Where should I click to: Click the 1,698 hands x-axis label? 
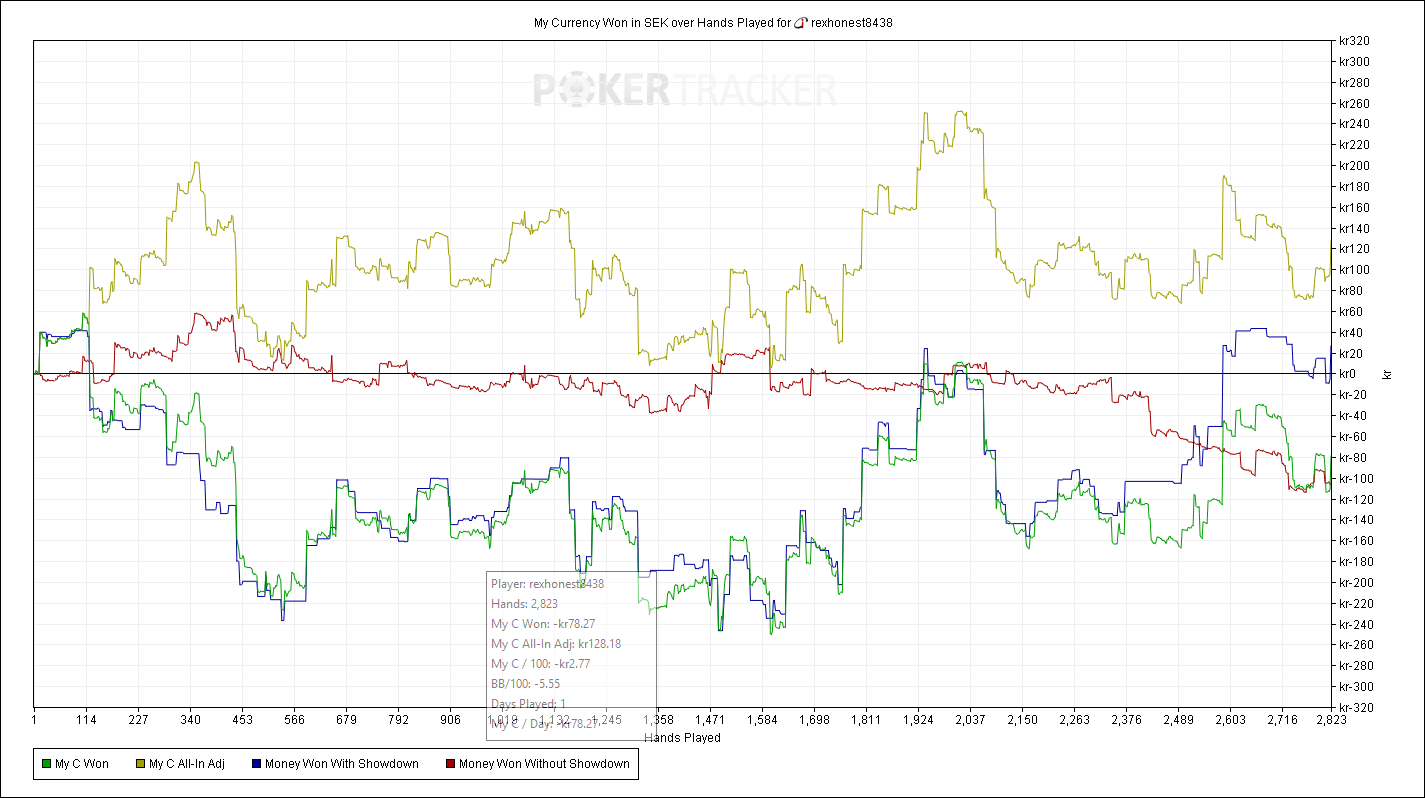(x=815, y=719)
